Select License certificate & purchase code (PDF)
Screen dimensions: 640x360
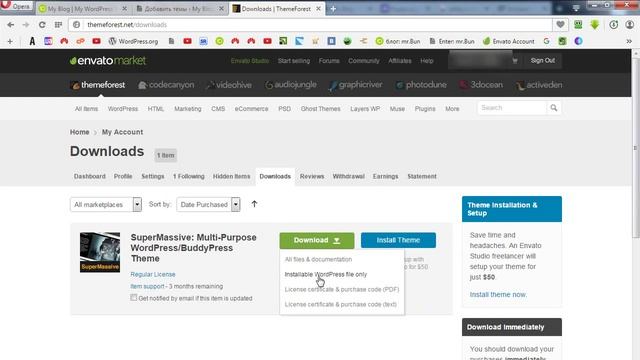[x=342, y=289]
